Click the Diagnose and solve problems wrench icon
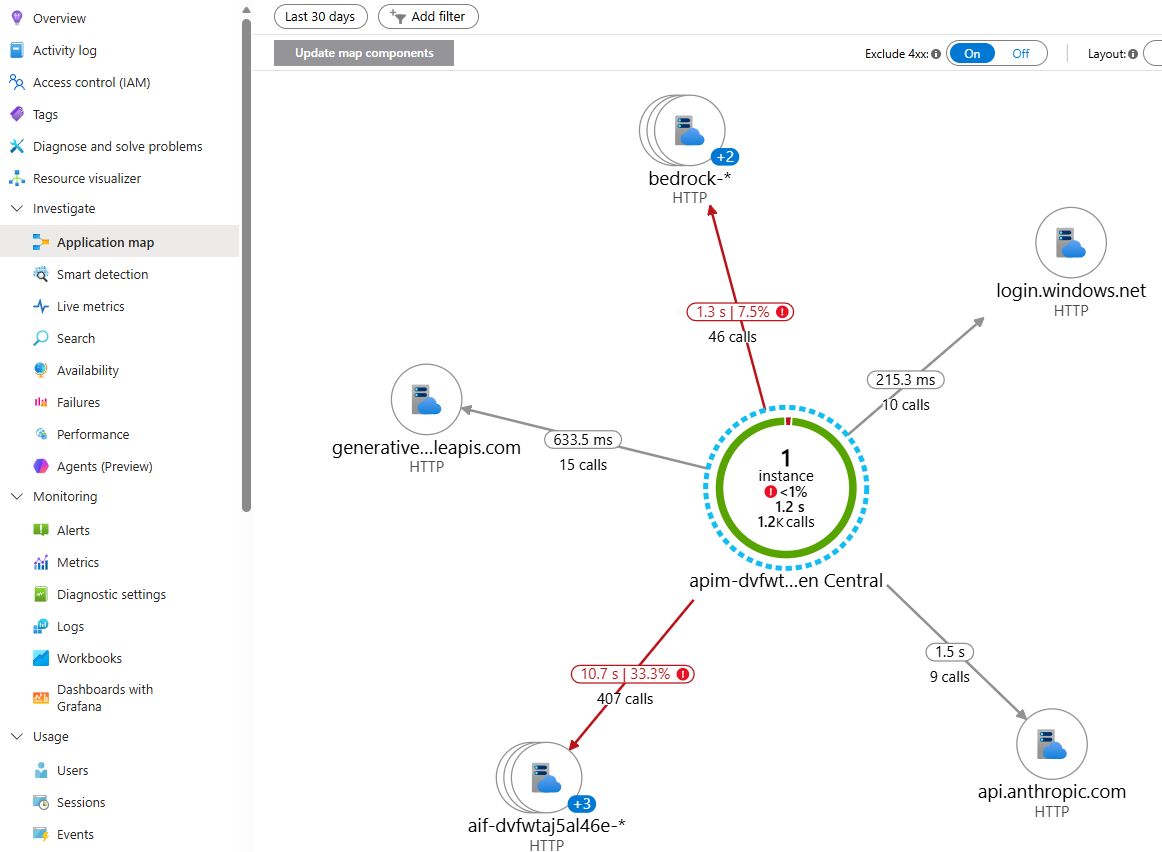1162x852 pixels. point(16,146)
